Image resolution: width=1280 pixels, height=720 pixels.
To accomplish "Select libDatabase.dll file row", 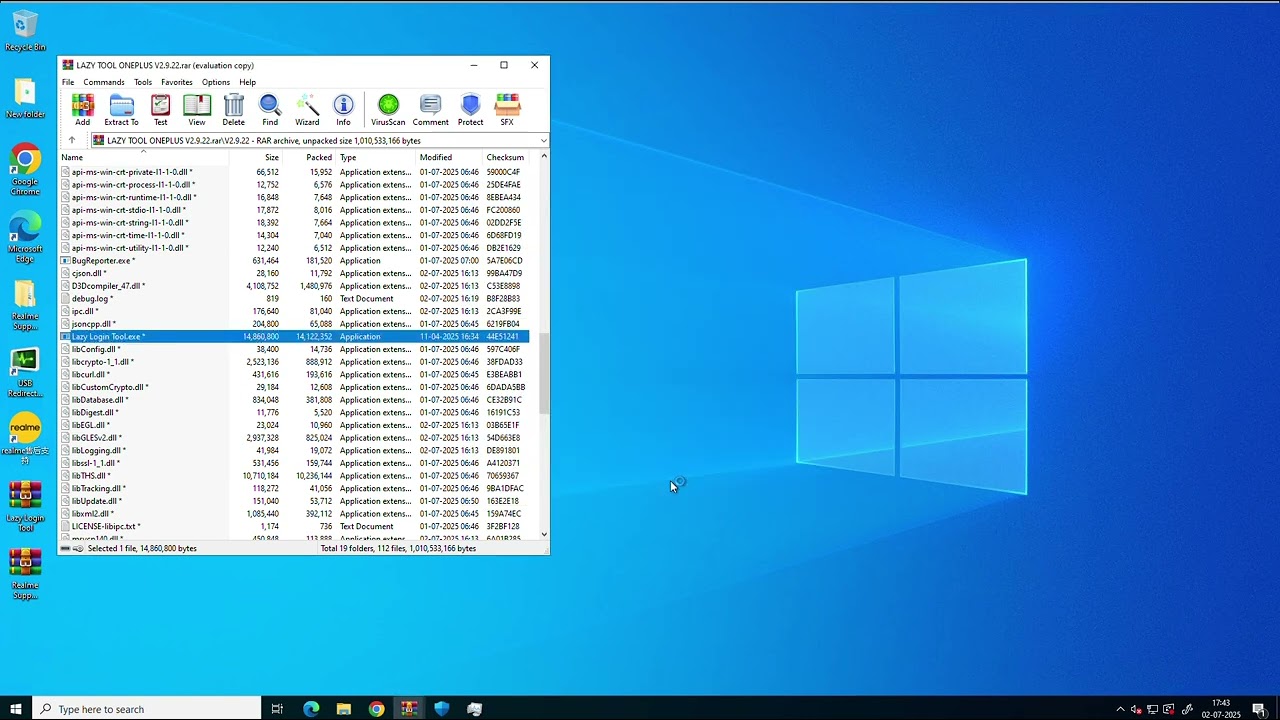I will 294,400.
